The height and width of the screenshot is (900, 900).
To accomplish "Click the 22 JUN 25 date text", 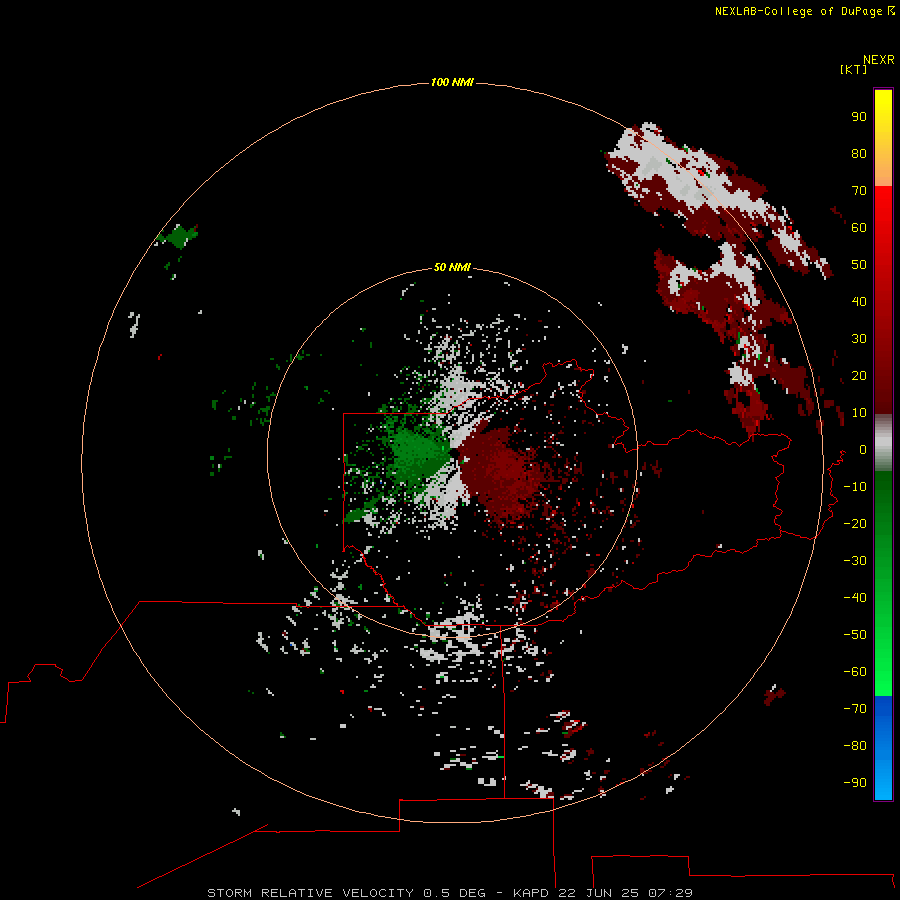I will point(599,893).
